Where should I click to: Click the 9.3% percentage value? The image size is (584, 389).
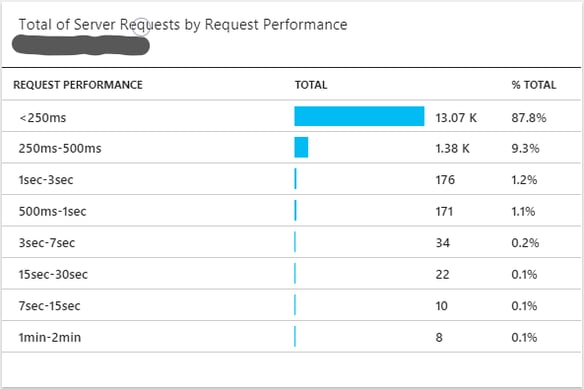point(525,148)
